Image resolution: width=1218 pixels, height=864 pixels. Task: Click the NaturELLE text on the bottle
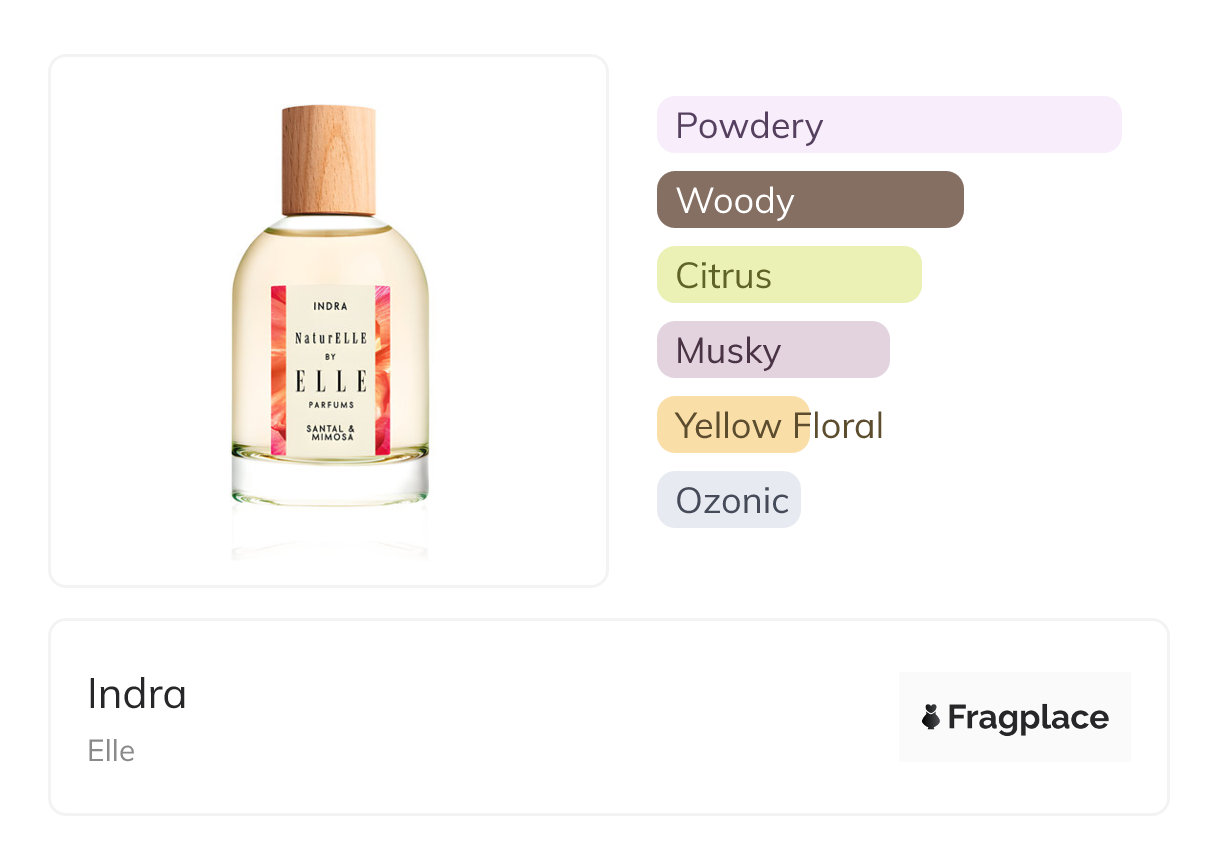coord(330,339)
